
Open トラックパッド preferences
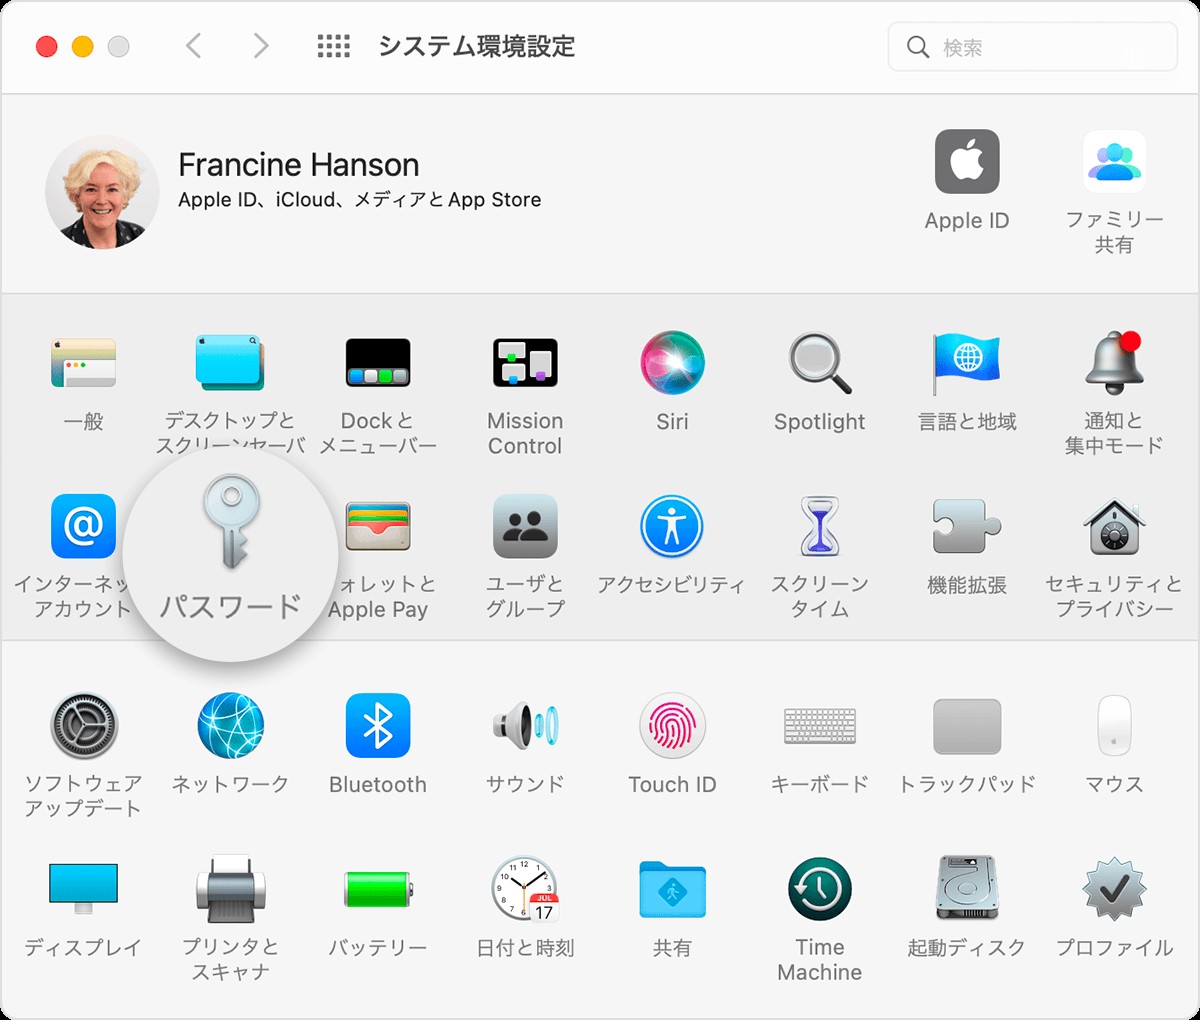pyautogui.click(x=967, y=726)
